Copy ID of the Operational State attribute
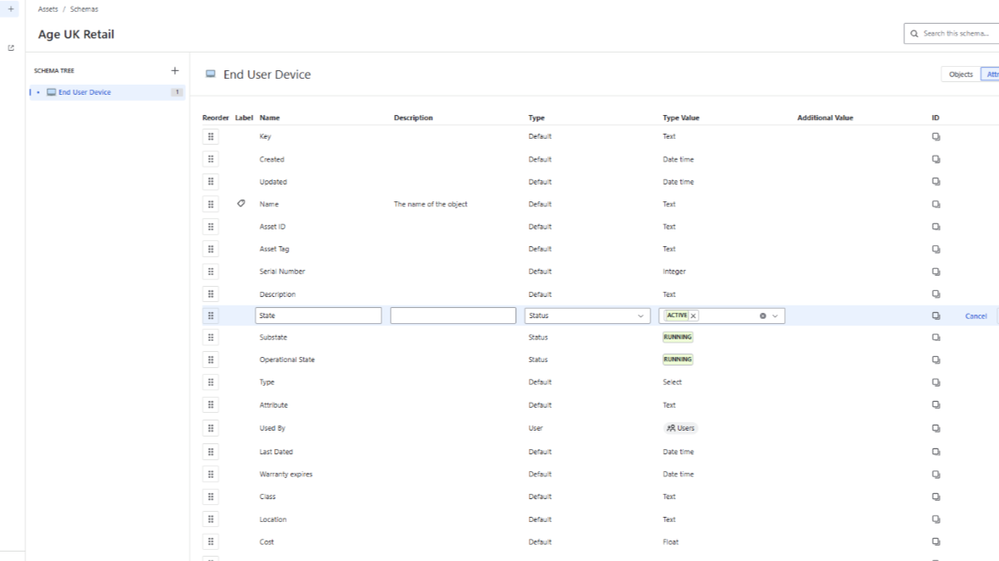Image resolution: width=999 pixels, height=561 pixels. (936, 360)
